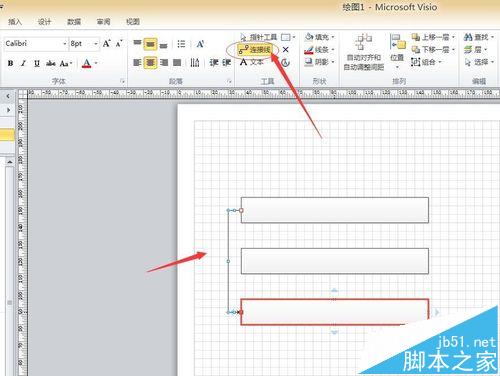Click the AutoConnect arrow below bottom rectangle

pos(334,332)
